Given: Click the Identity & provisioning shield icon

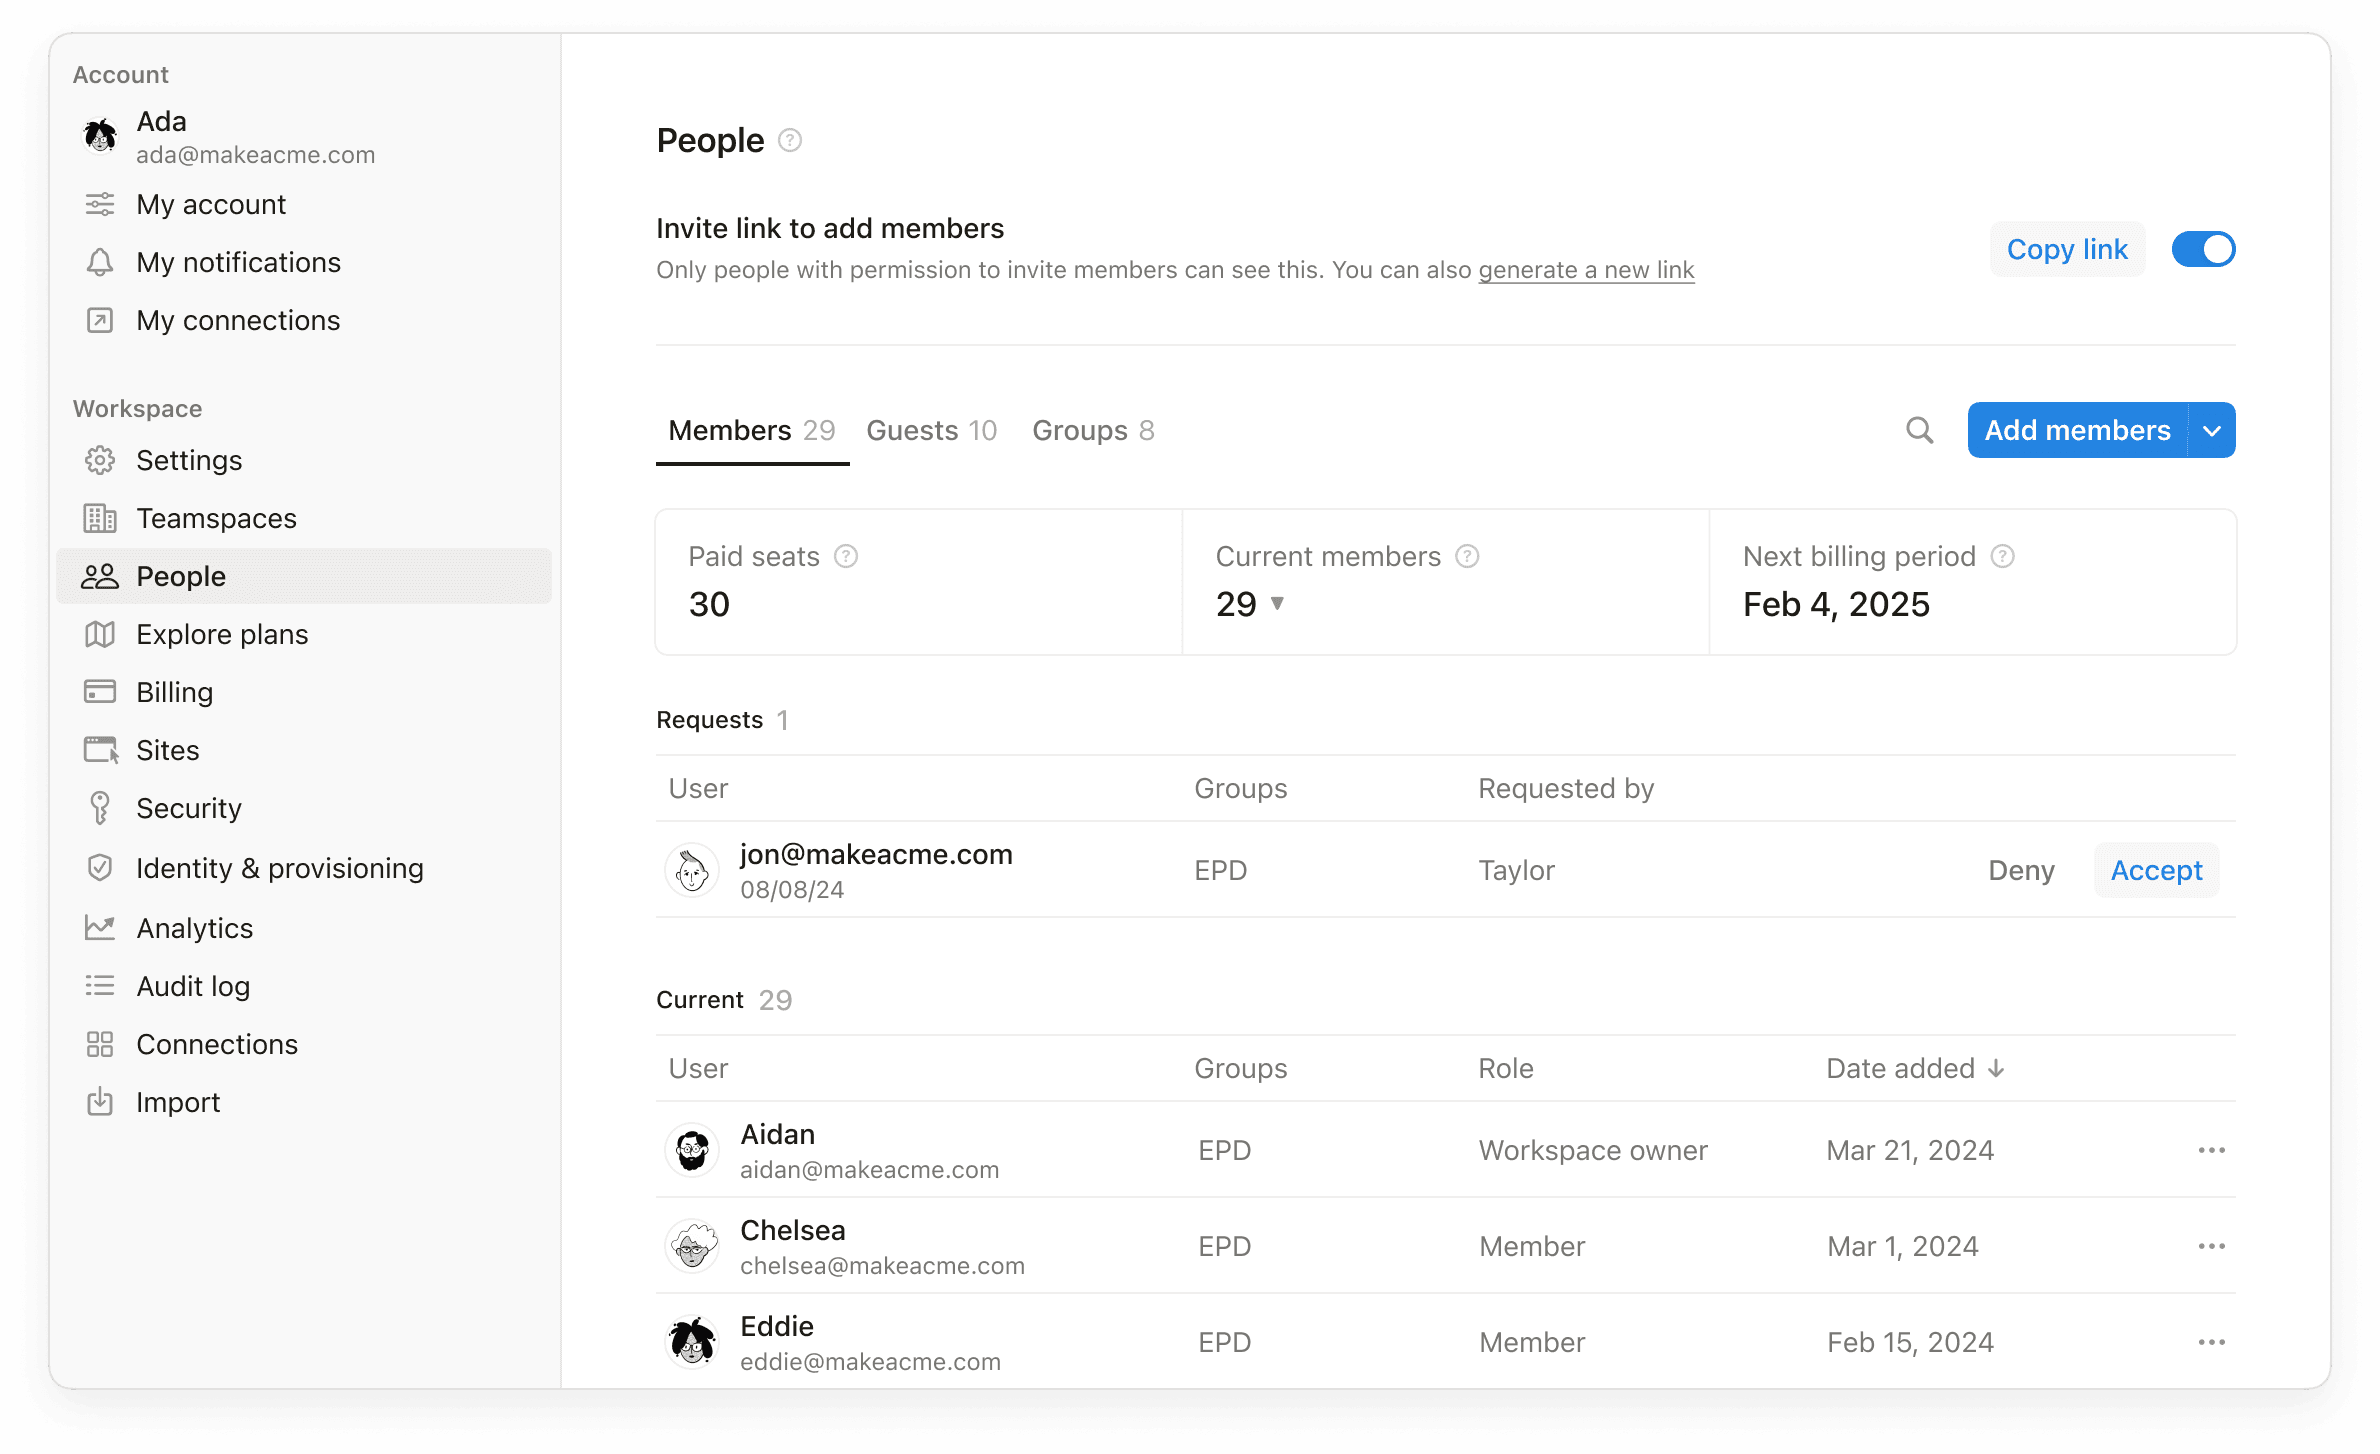Looking at the screenshot, I should 100,868.
